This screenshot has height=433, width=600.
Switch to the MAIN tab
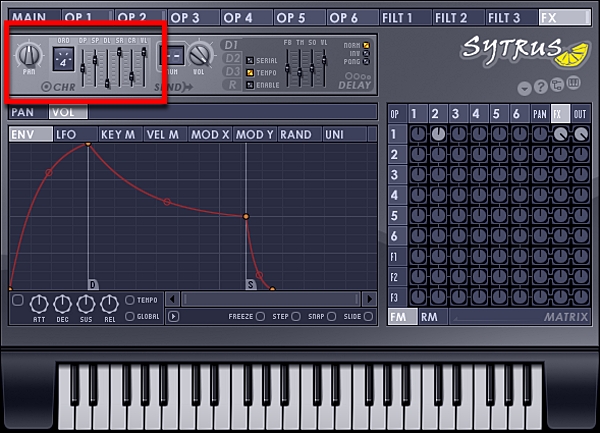pyautogui.click(x=34, y=18)
